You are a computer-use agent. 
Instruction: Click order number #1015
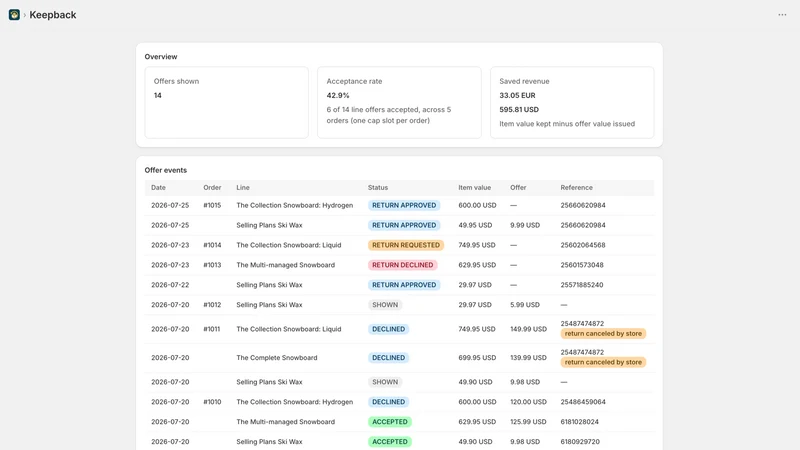tap(212, 205)
